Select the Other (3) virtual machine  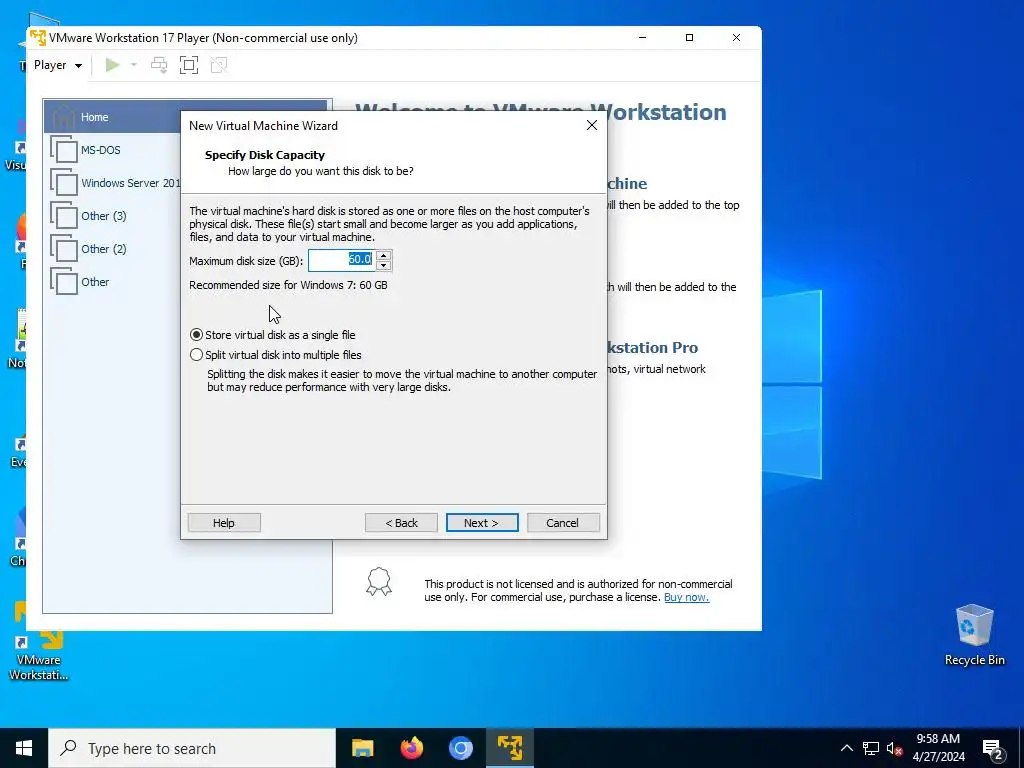[x=112, y=216]
